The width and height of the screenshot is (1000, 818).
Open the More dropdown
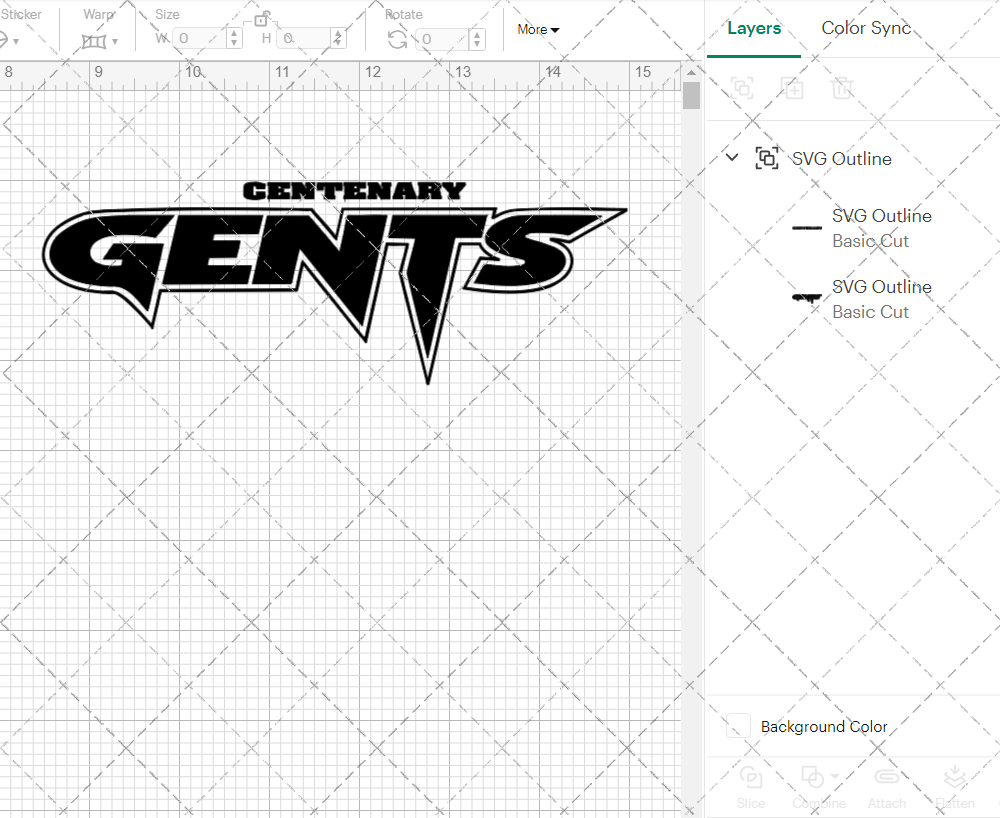click(537, 30)
